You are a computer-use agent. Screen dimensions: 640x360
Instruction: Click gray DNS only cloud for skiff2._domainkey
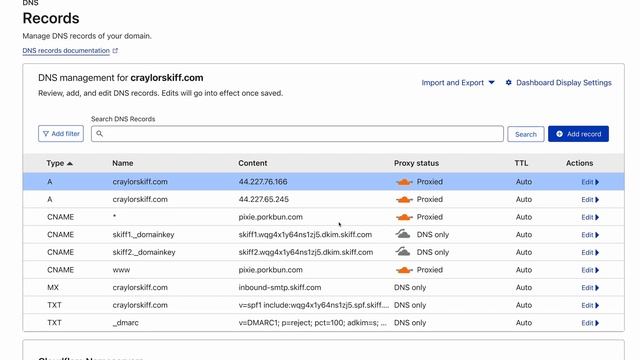click(x=403, y=252)
